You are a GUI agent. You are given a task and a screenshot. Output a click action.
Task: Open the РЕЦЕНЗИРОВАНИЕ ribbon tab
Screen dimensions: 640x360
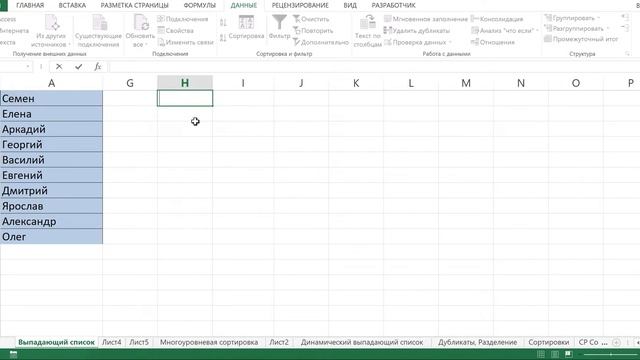pos(300,5)
